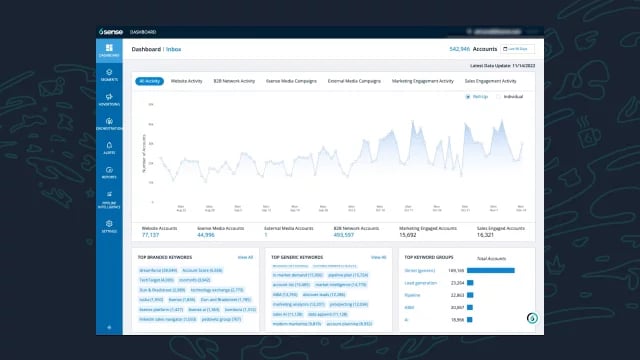Open the Settings gear in sidebar
Viewport: 640px width, 360px height.
coord(109,226)
